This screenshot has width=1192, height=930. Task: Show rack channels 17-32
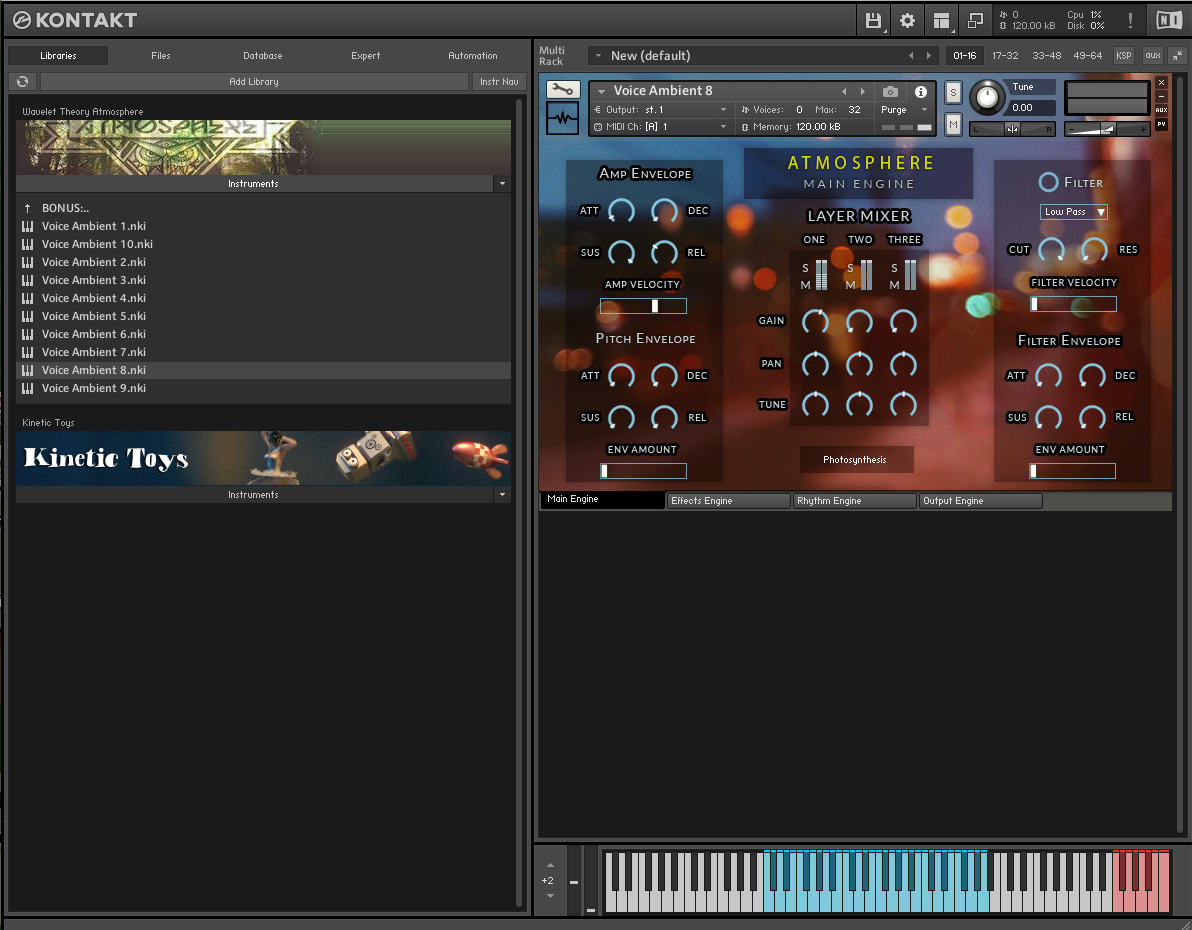pos(1005,56)
